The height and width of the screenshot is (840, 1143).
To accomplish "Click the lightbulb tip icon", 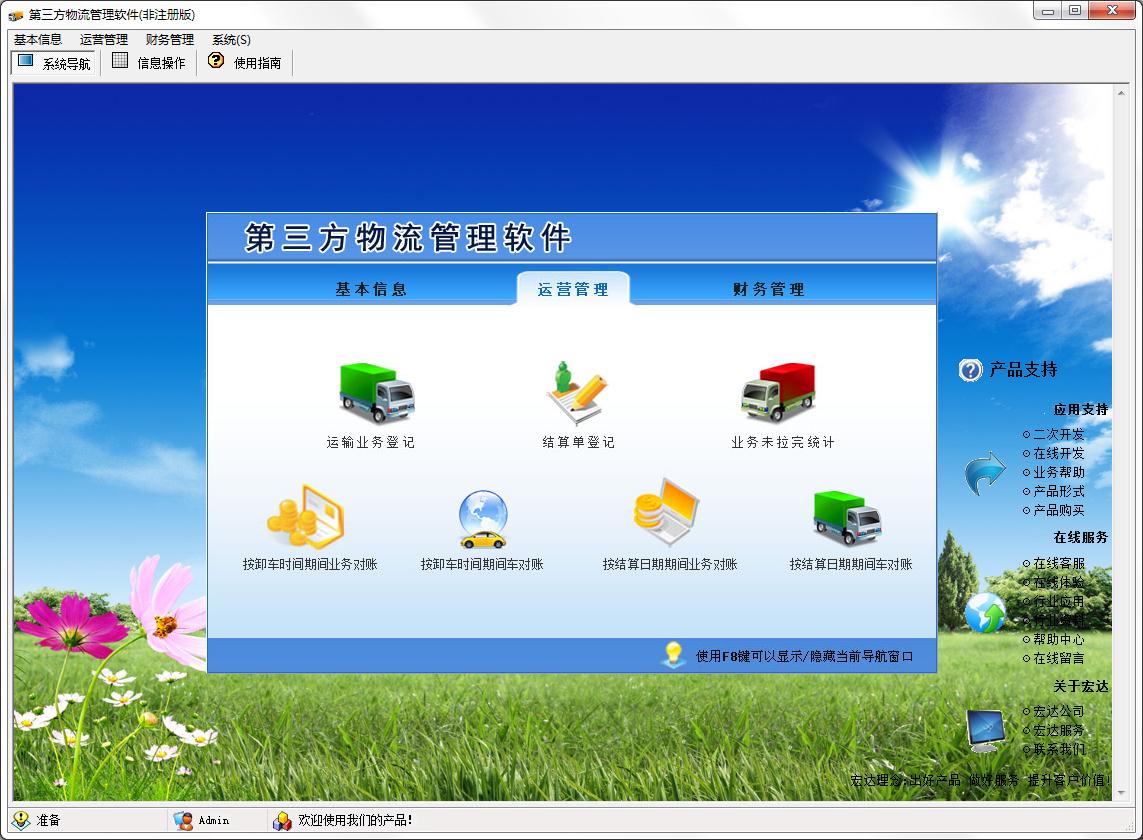I will click(674, 654).
